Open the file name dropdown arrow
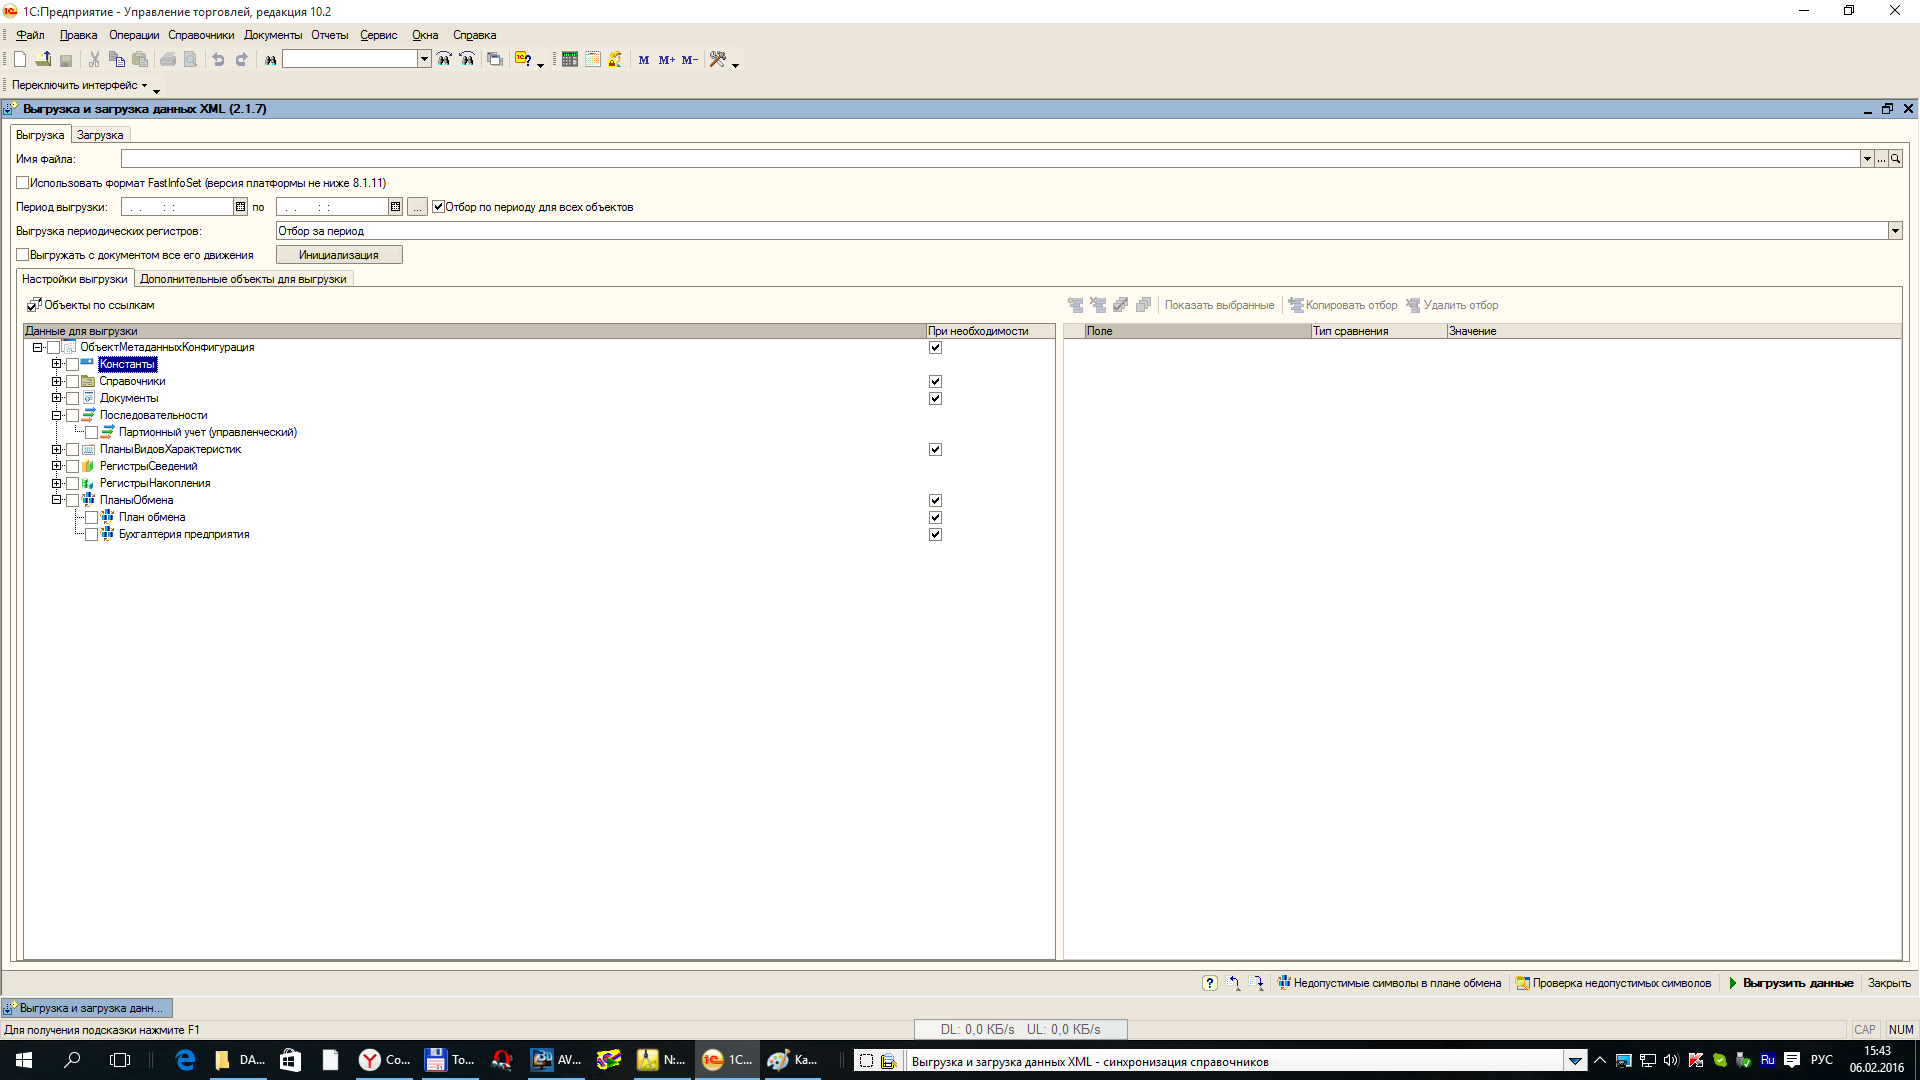The height and width of the screenshot is (1080, 1920). [x=1866, y=159]
